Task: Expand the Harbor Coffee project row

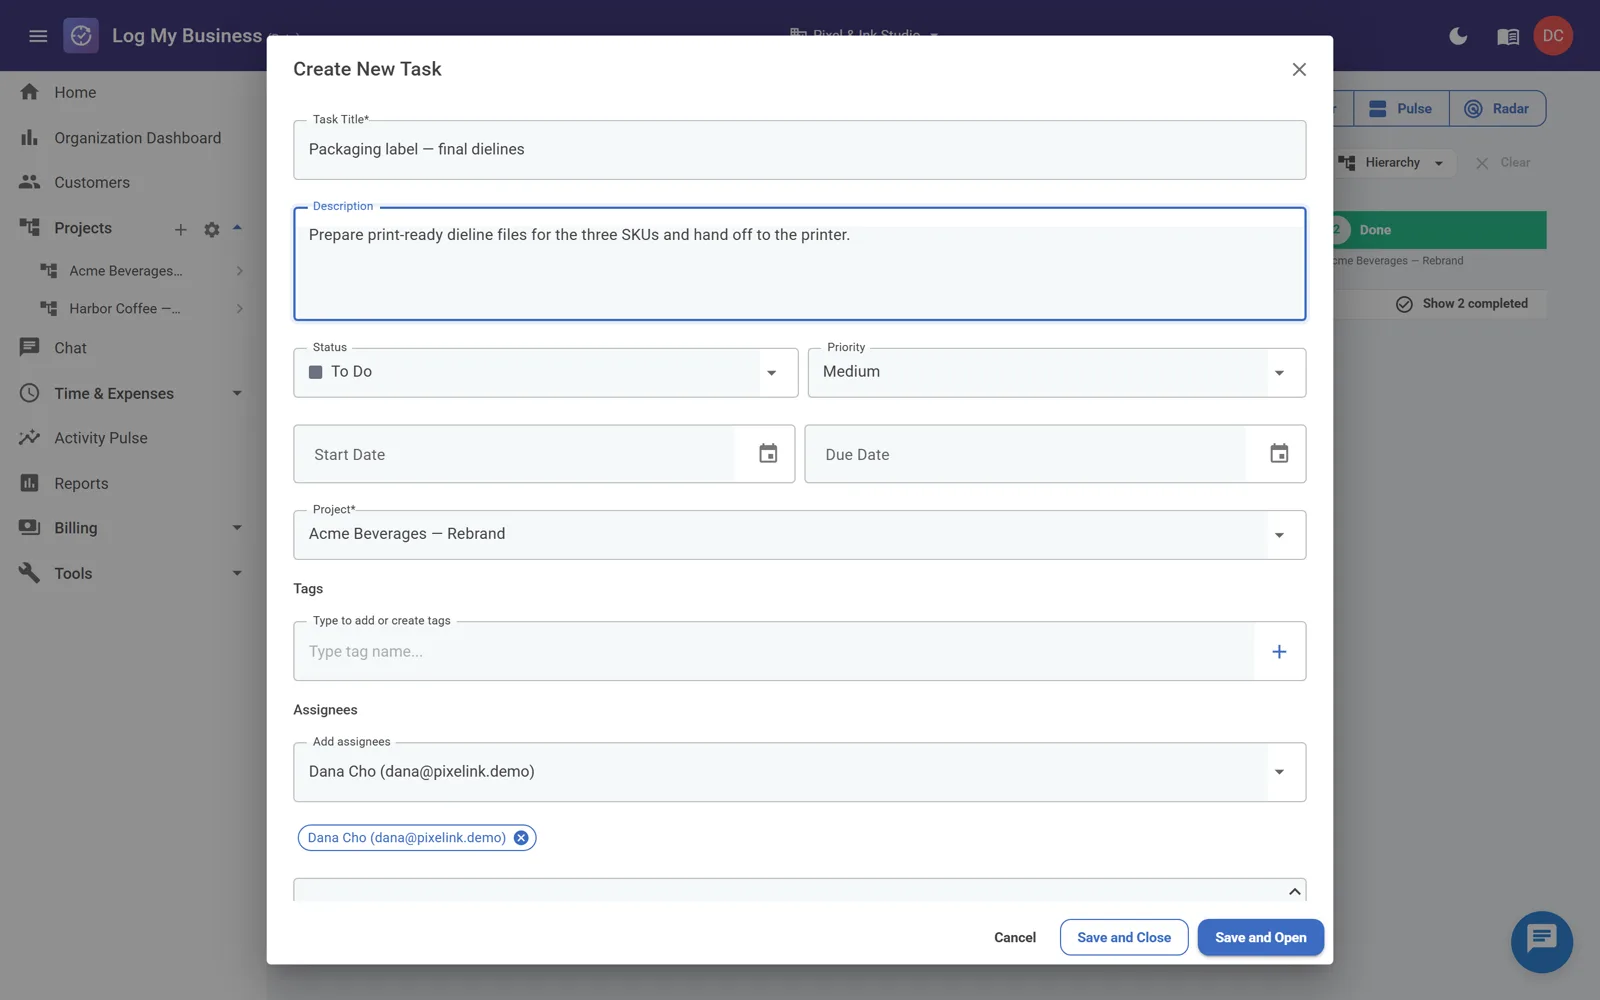Action: [240, 309]
